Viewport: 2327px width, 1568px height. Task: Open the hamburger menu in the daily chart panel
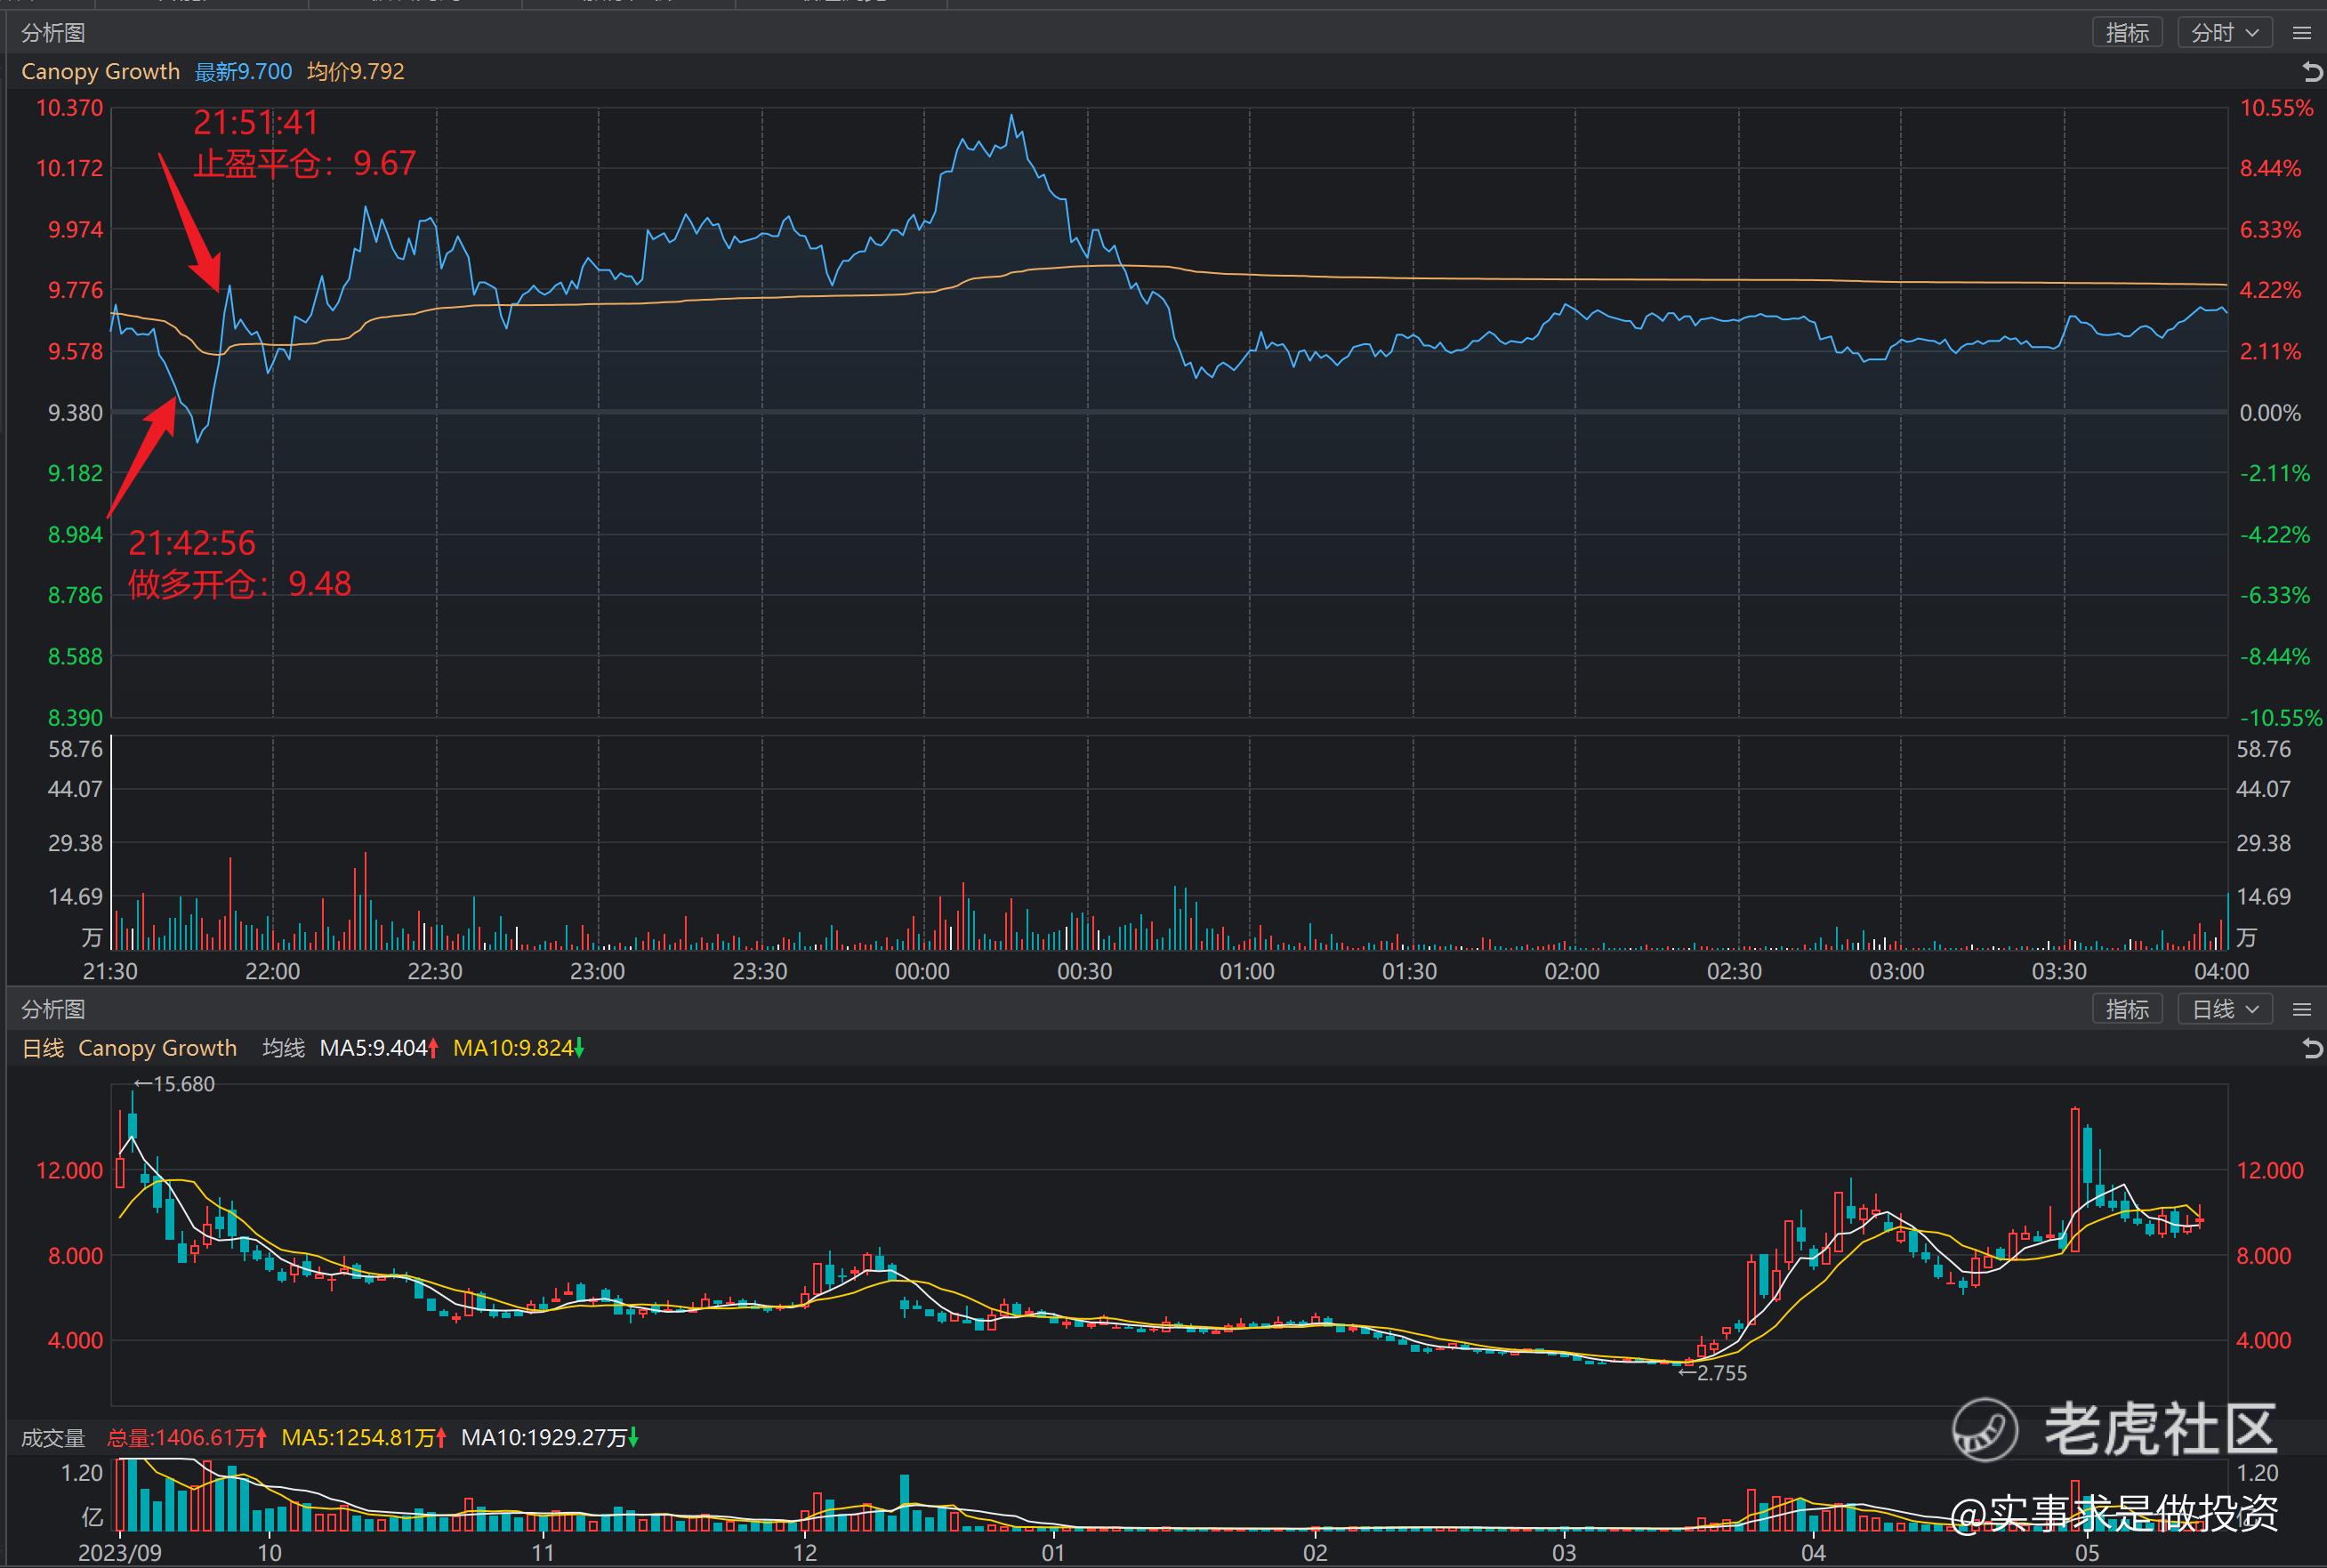click(x=2301, y=1009)
